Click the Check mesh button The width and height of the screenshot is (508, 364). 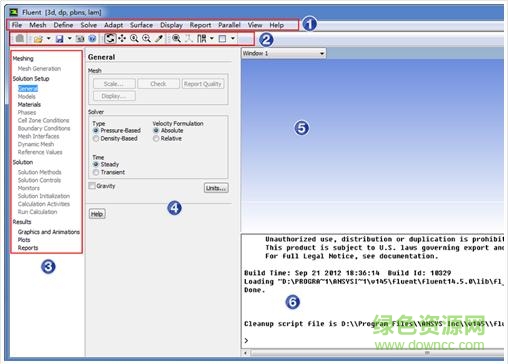(158, 84)
